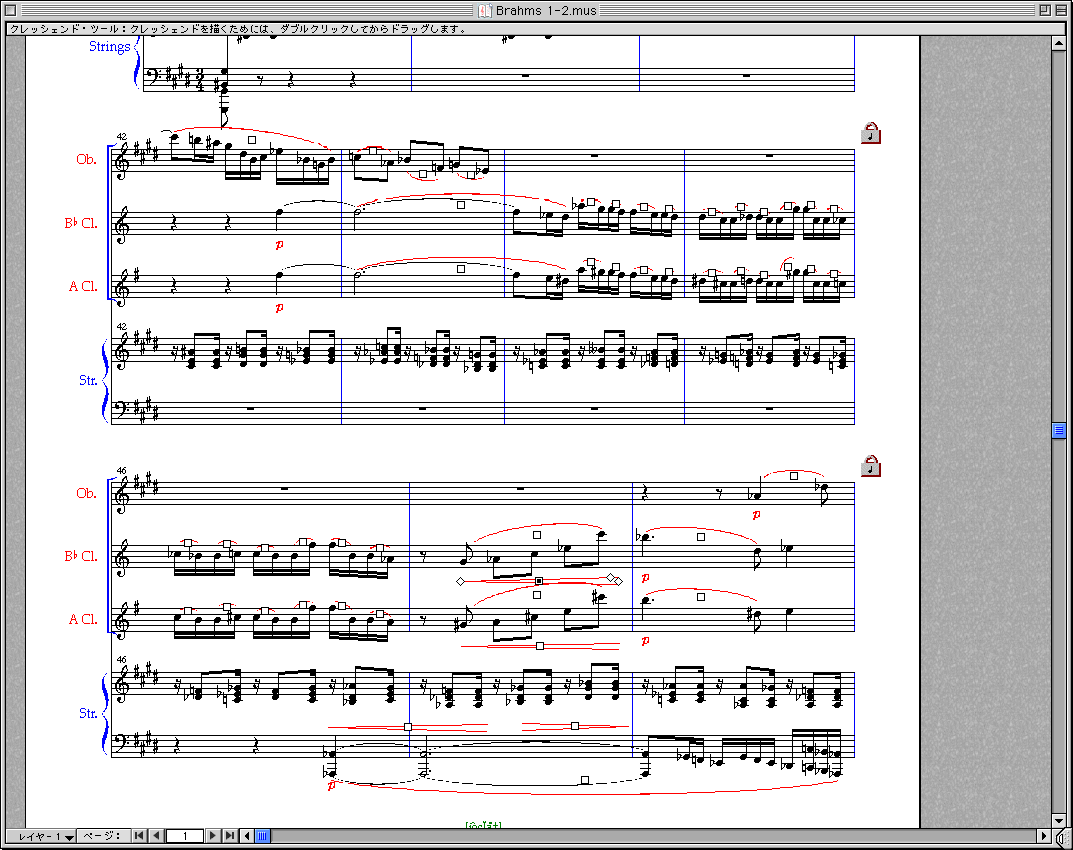Click the ページ: label in bottom bar

click(102, 836)
